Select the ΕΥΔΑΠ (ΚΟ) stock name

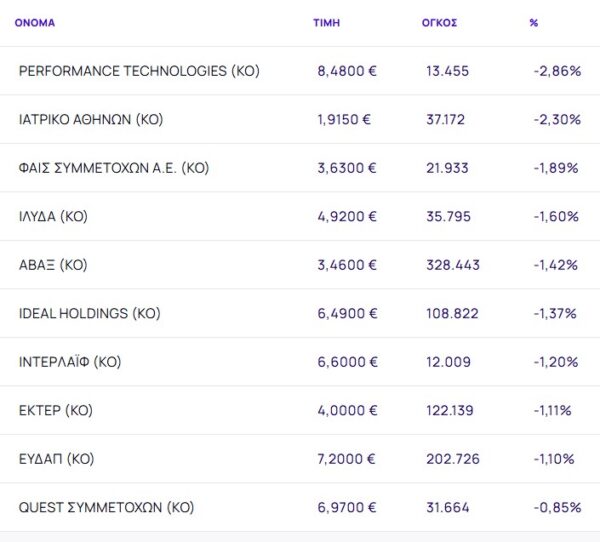[x=56, y=459]
